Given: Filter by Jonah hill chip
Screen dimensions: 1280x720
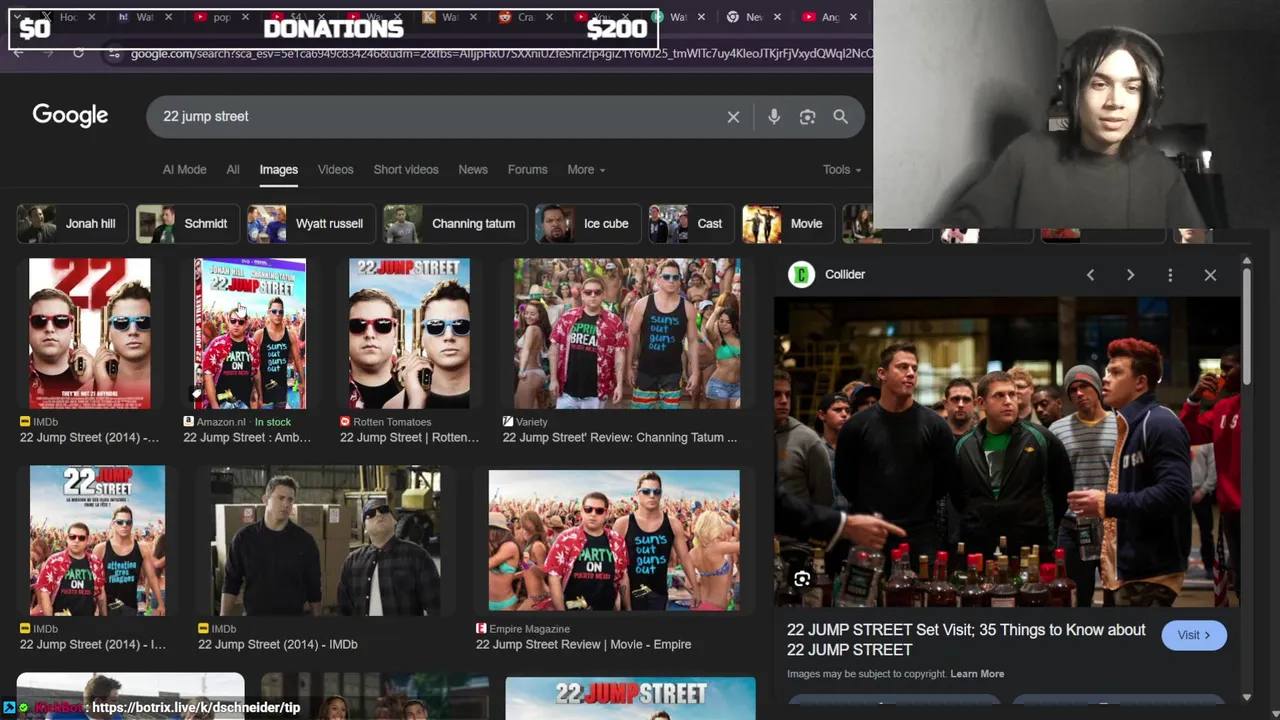Looking at the screenshot, I should pos(70,224).
